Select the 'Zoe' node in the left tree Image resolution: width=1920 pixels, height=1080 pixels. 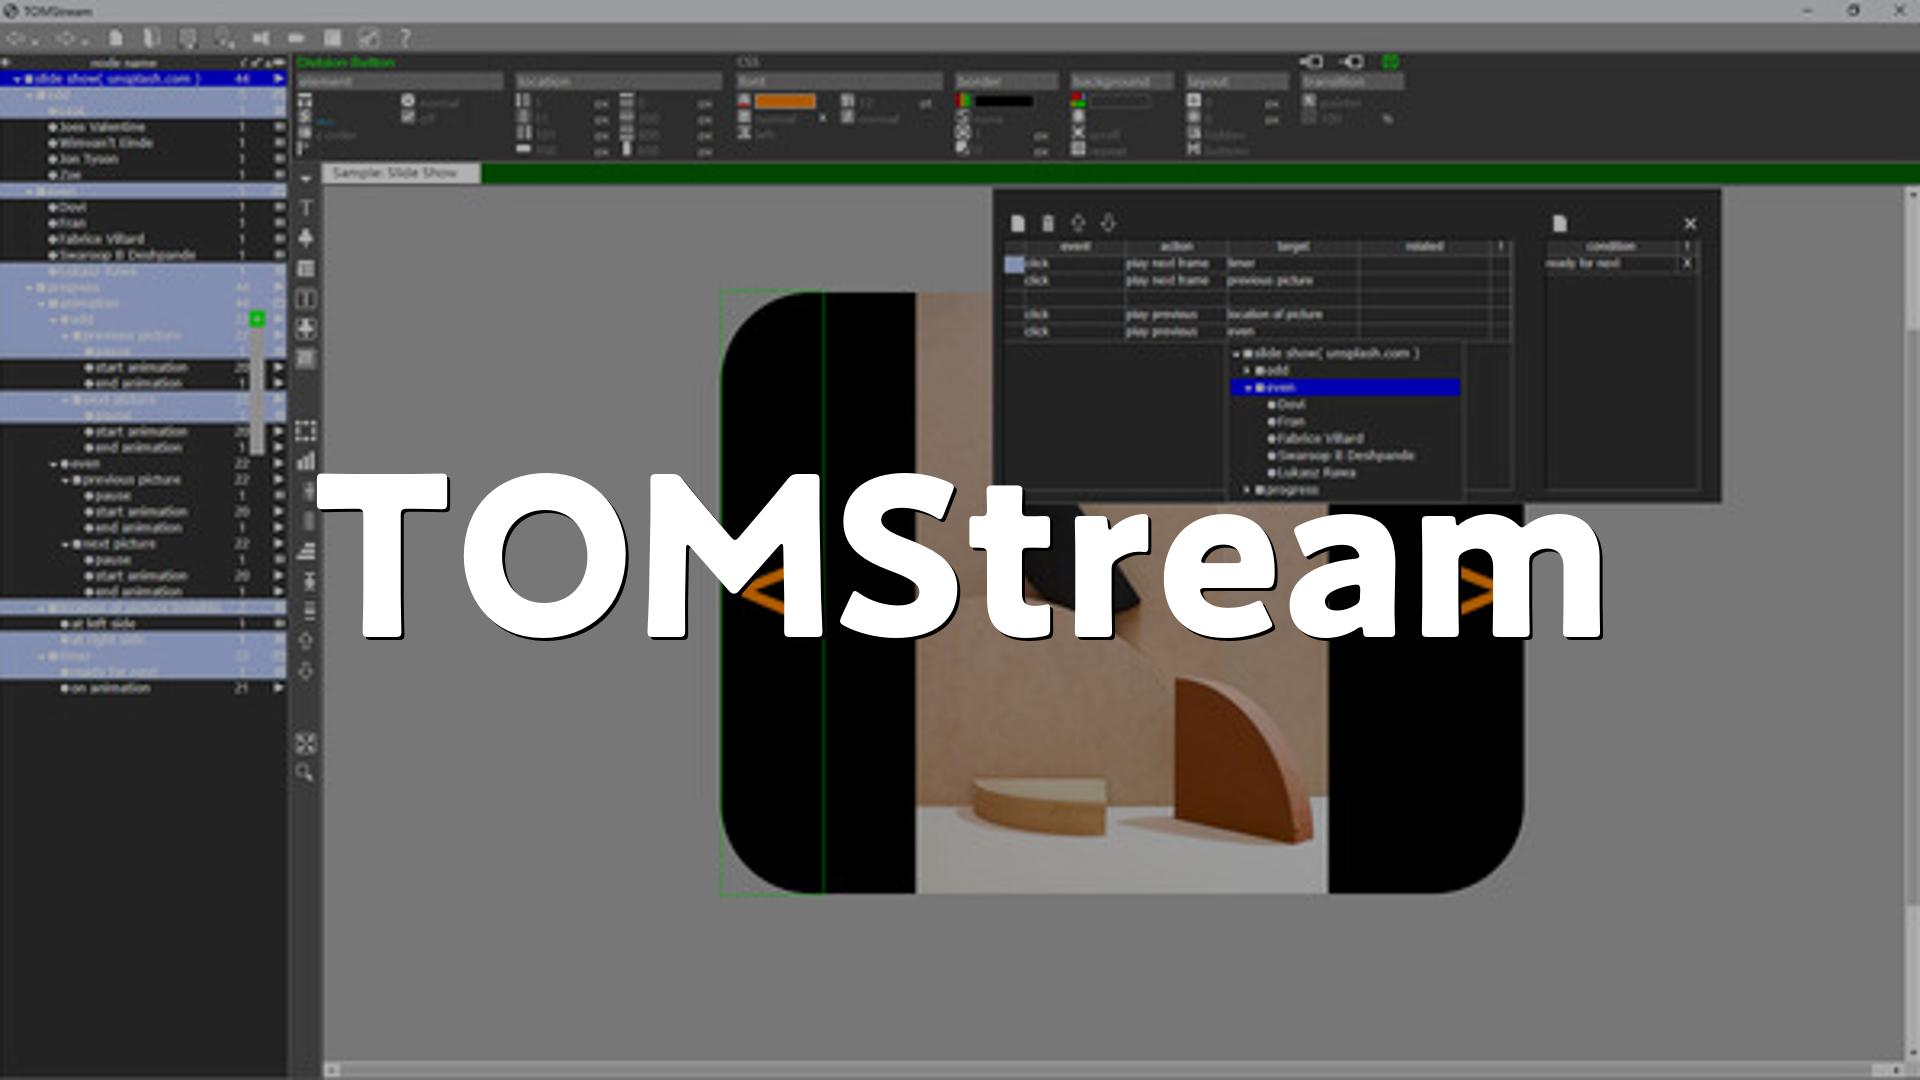click(x=70, y=175)
